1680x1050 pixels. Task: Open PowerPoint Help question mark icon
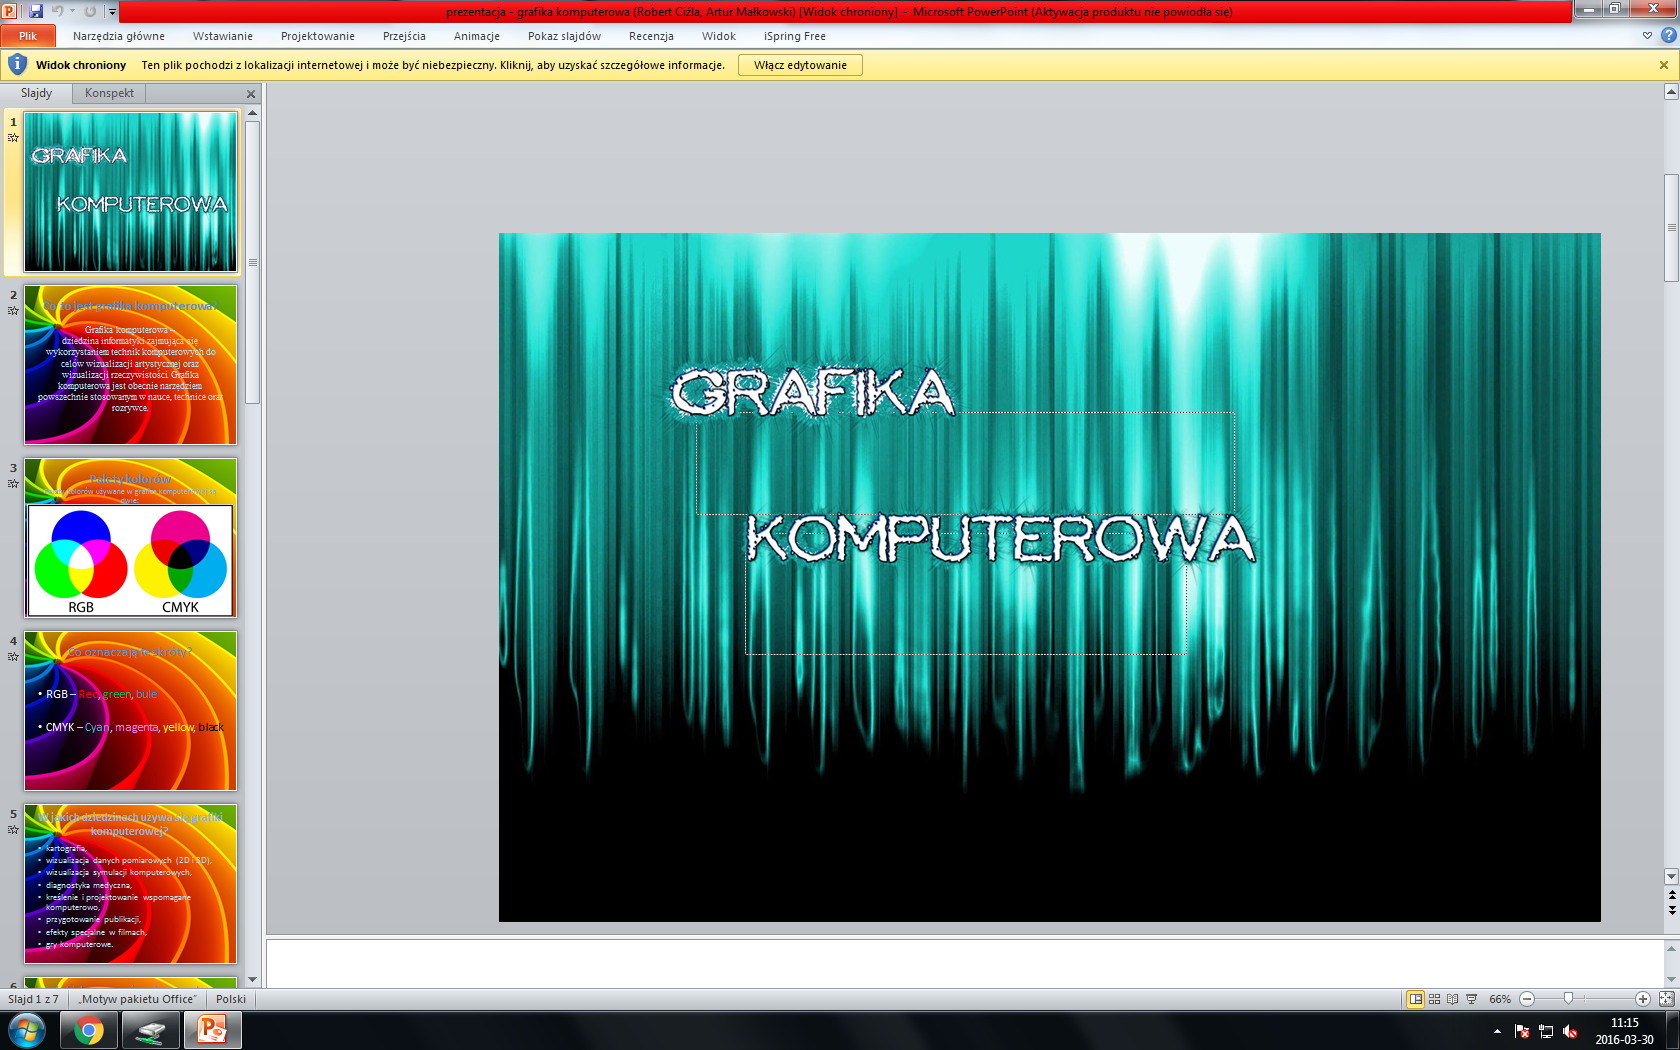[x=1668, y=36]
